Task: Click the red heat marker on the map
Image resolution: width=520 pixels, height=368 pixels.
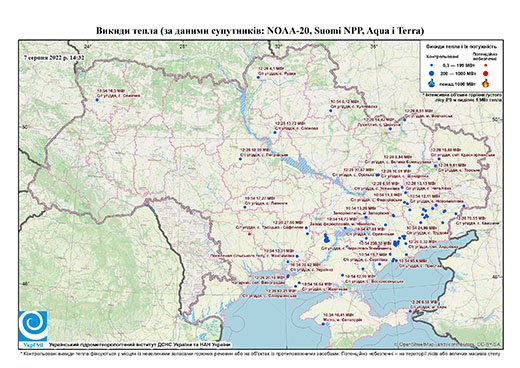Action: click(x=249, y=234)
